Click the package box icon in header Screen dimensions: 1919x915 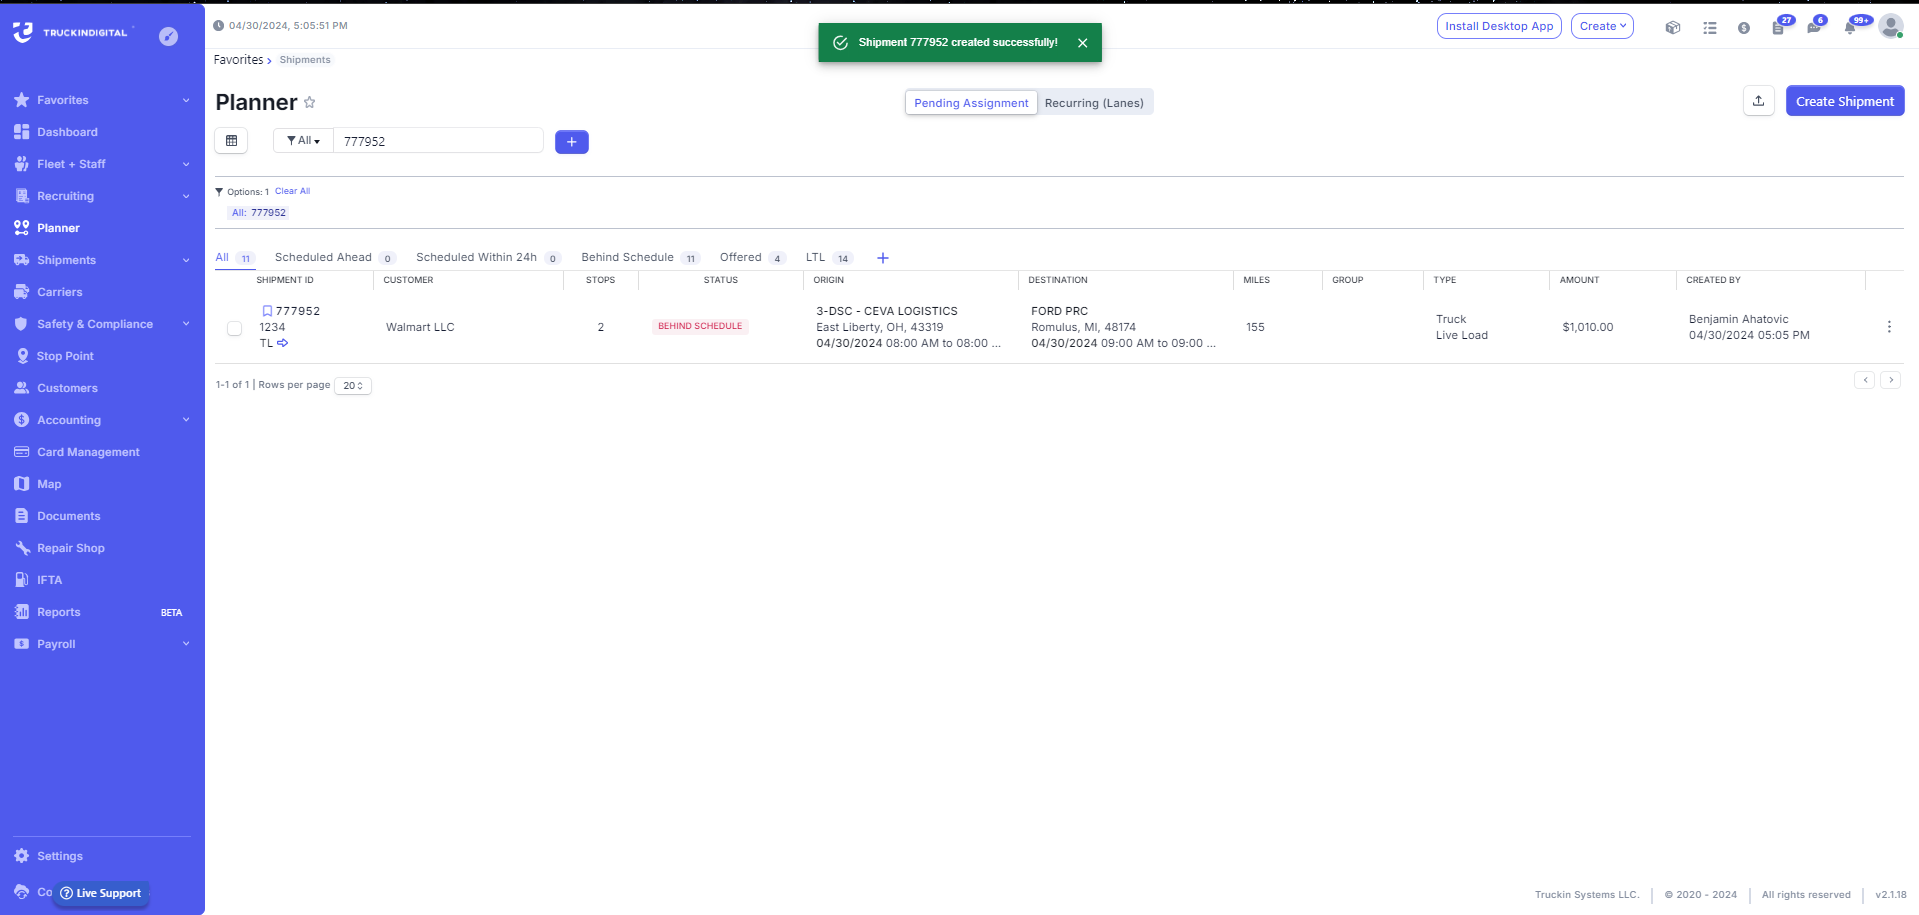point(1672,27)
